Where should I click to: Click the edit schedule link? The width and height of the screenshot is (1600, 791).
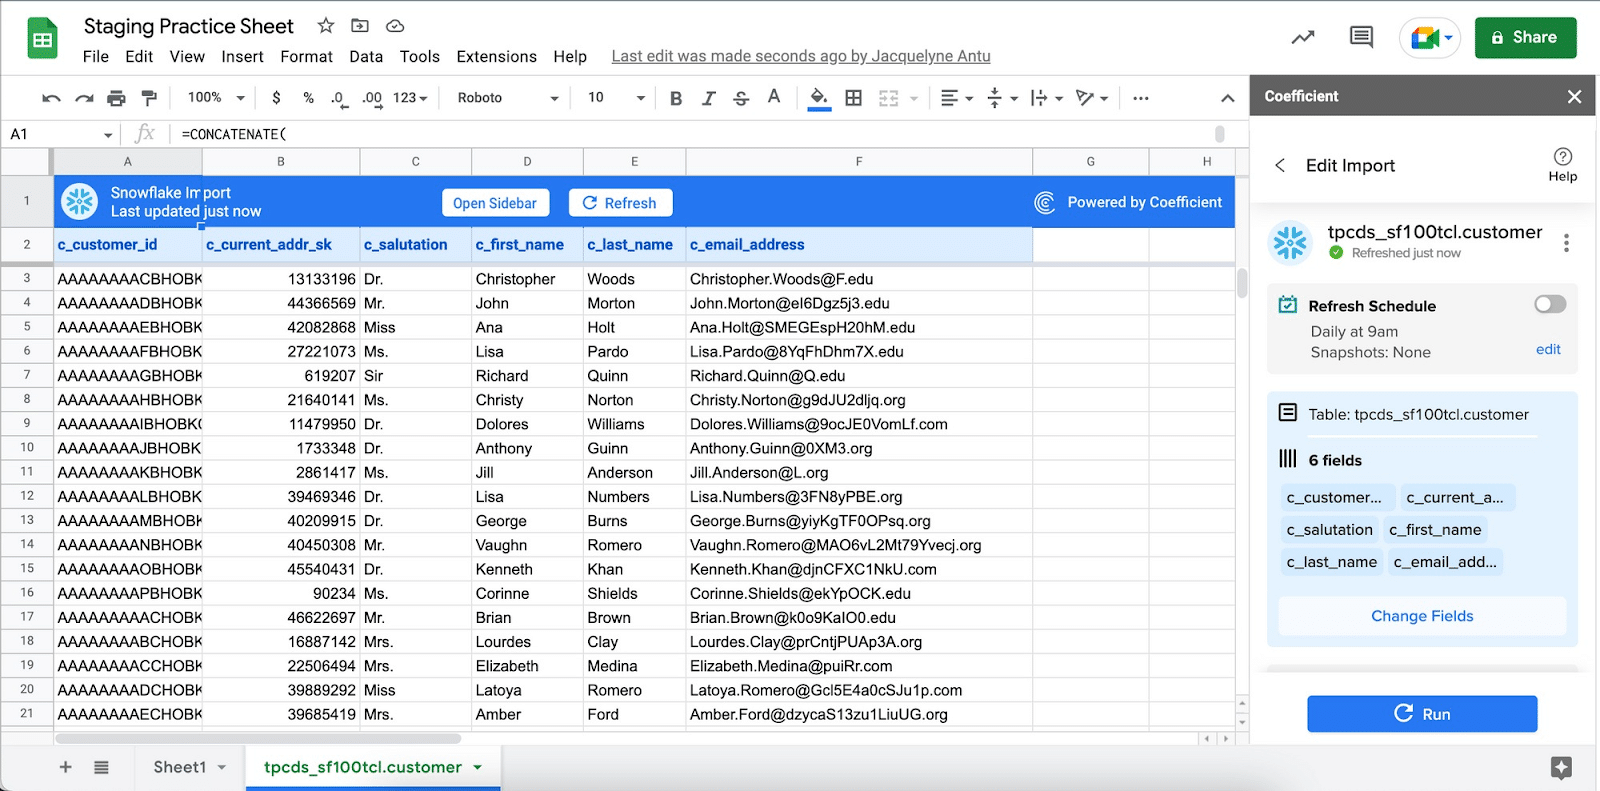click(1548, 349)
